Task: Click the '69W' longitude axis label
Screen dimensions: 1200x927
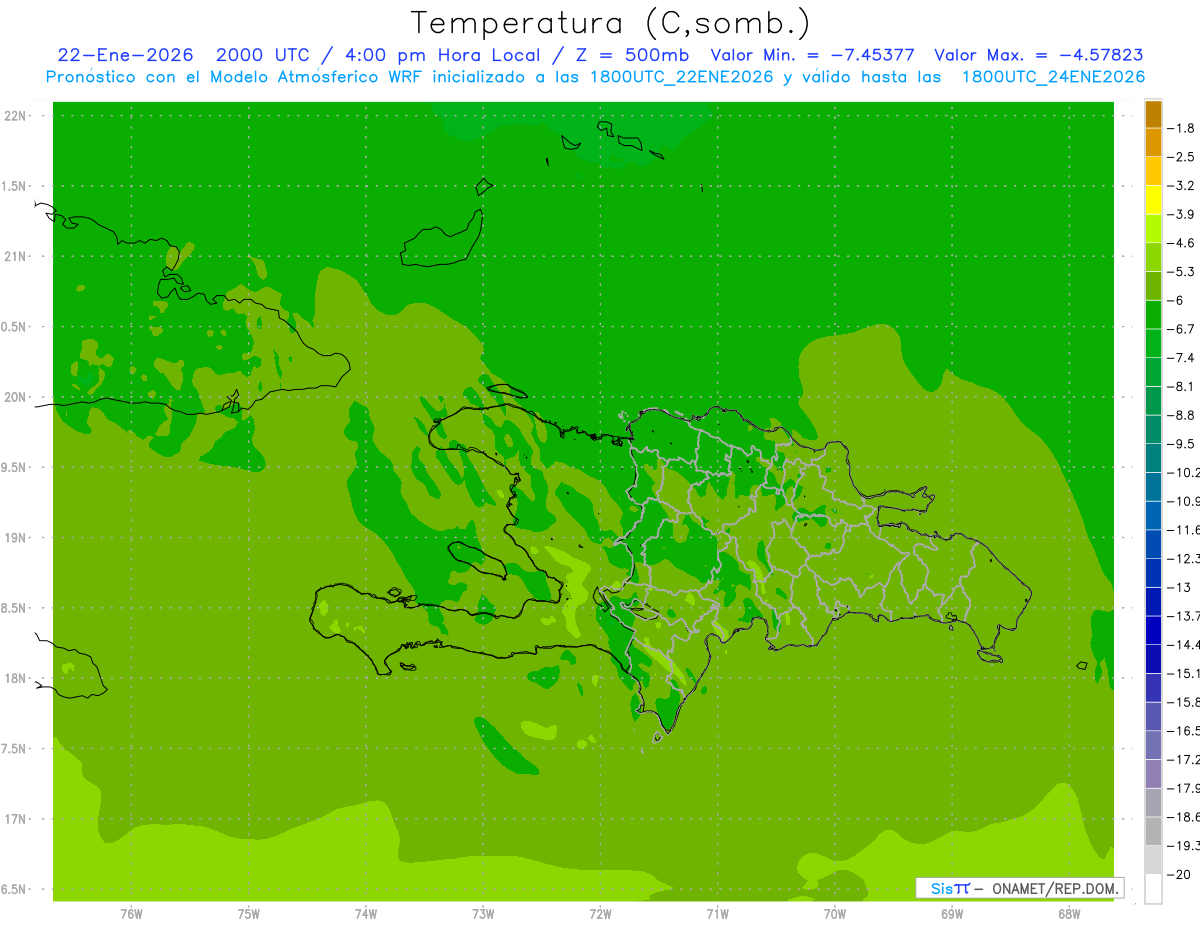Action: 952,913
